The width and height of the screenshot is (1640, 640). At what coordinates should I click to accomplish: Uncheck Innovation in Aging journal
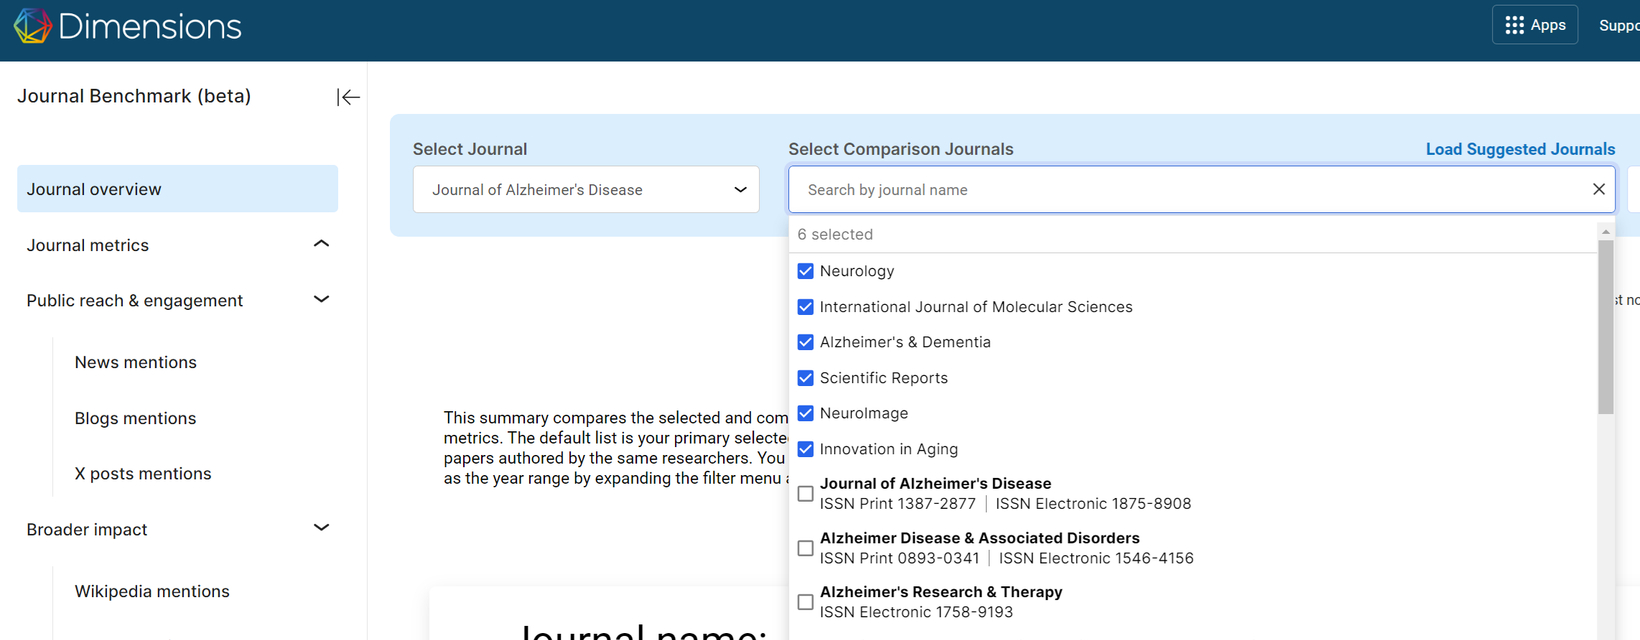coord(805,449)
